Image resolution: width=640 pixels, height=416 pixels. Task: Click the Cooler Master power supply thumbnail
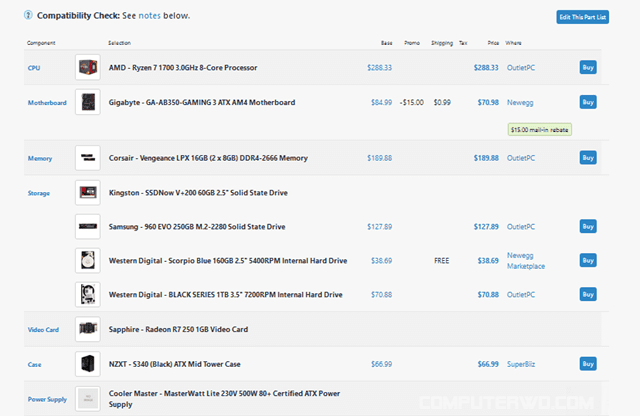[x=88, y=399]
